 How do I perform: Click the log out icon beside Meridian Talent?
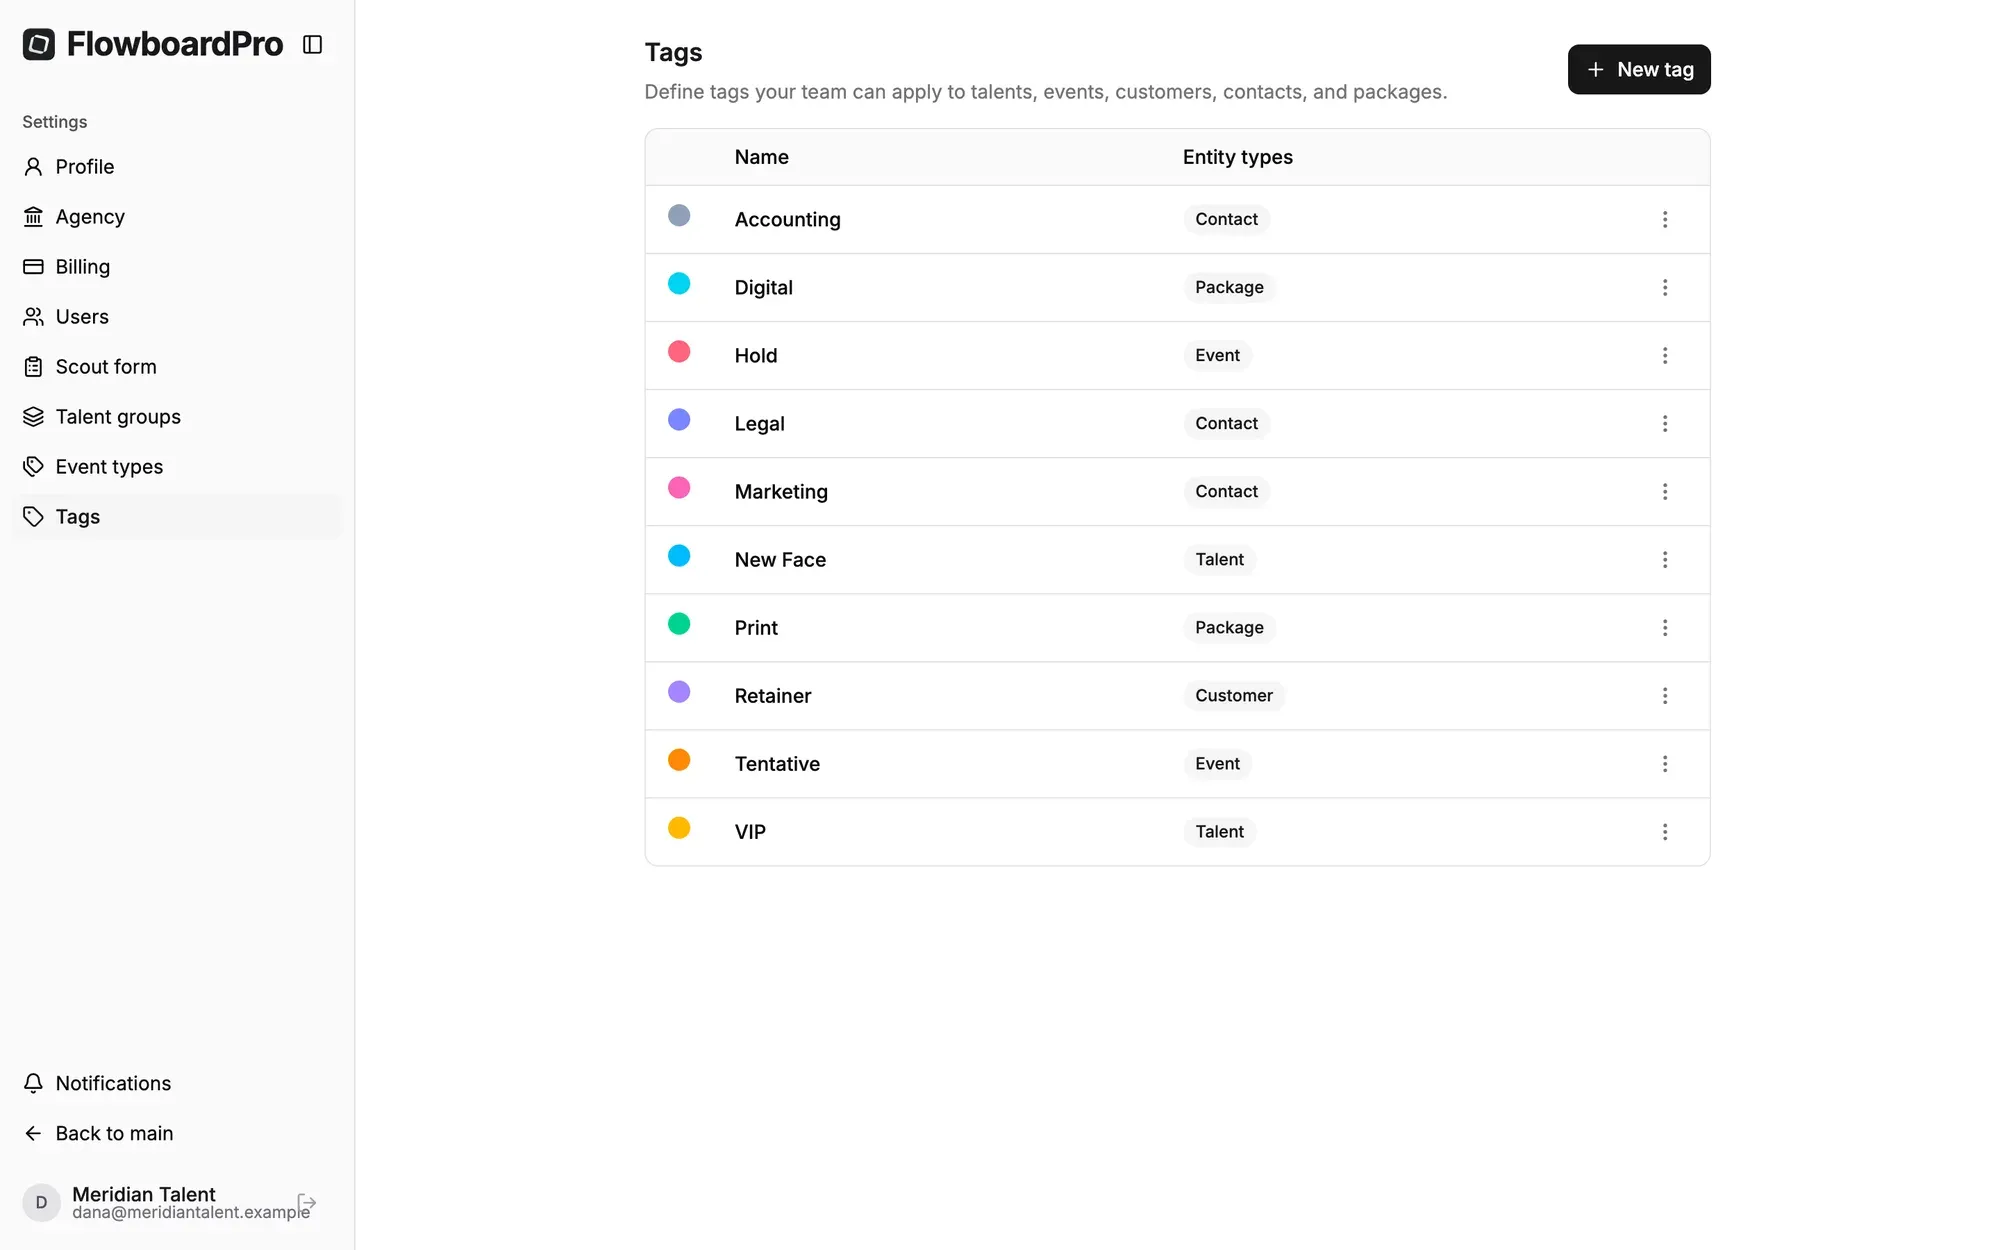(x=307, y=1203)
